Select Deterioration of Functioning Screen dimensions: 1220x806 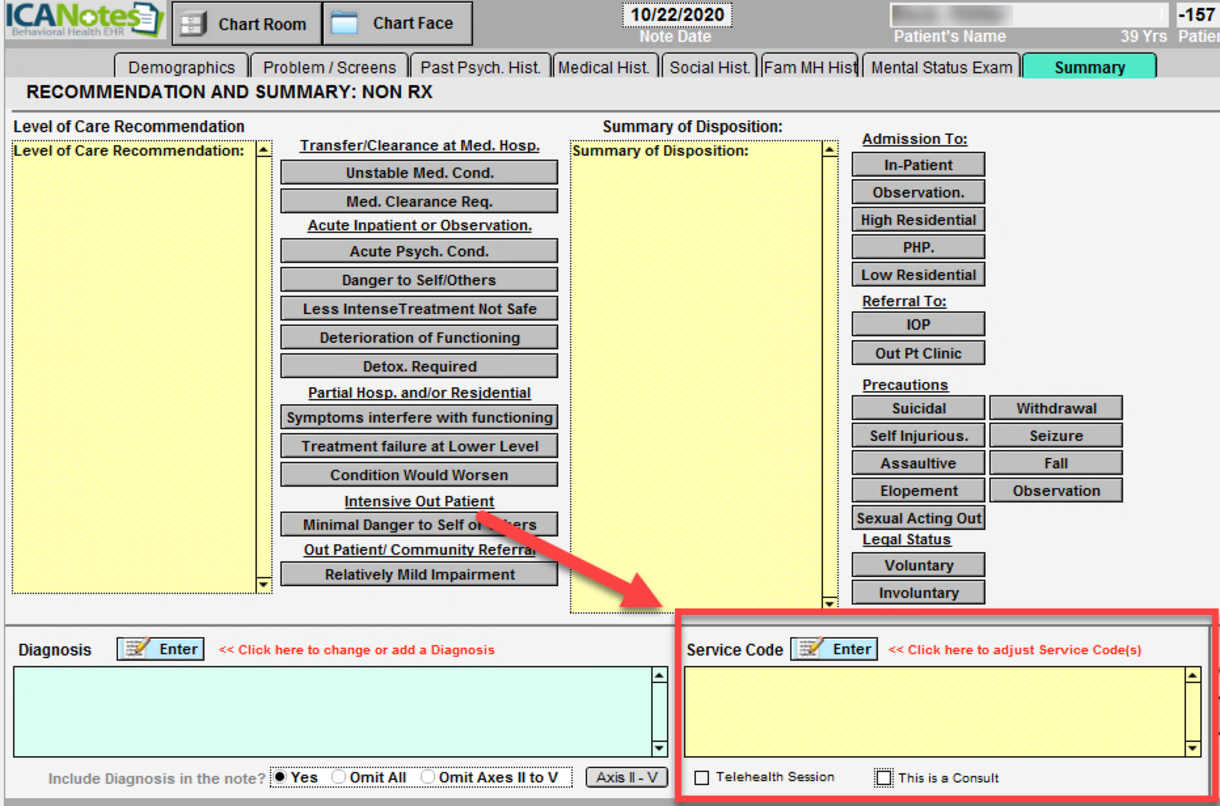pos(419,338)
